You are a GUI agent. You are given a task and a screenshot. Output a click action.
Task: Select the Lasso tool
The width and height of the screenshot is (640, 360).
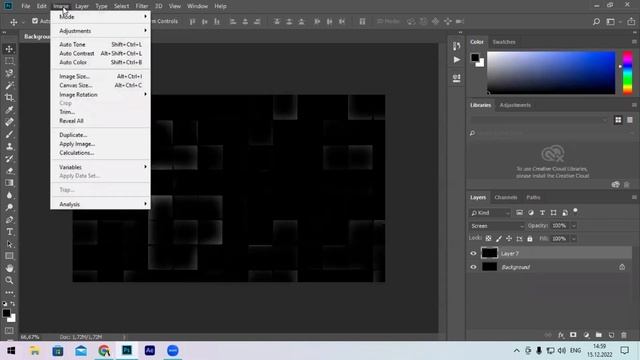[9, 73]
